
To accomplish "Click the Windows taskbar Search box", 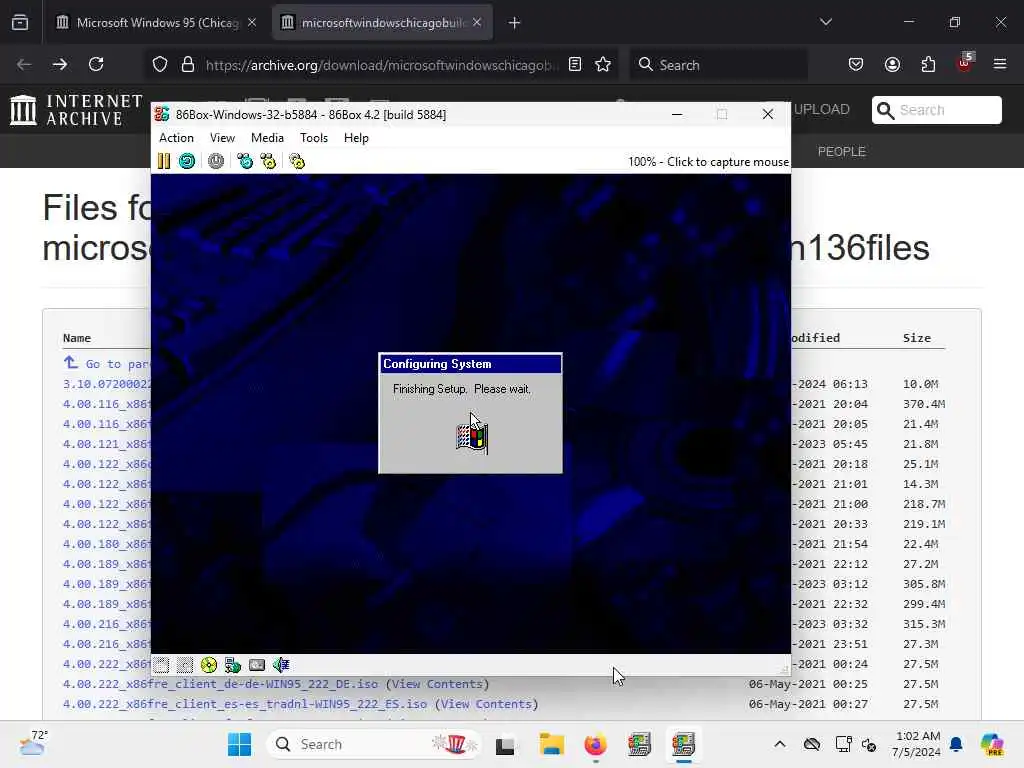I will click(x=374, y=744).
